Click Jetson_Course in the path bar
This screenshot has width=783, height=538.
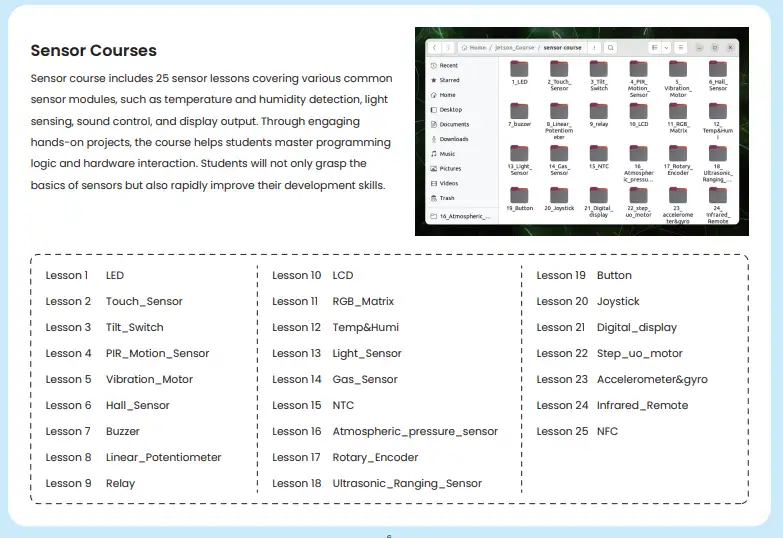(x=515, y=47)
